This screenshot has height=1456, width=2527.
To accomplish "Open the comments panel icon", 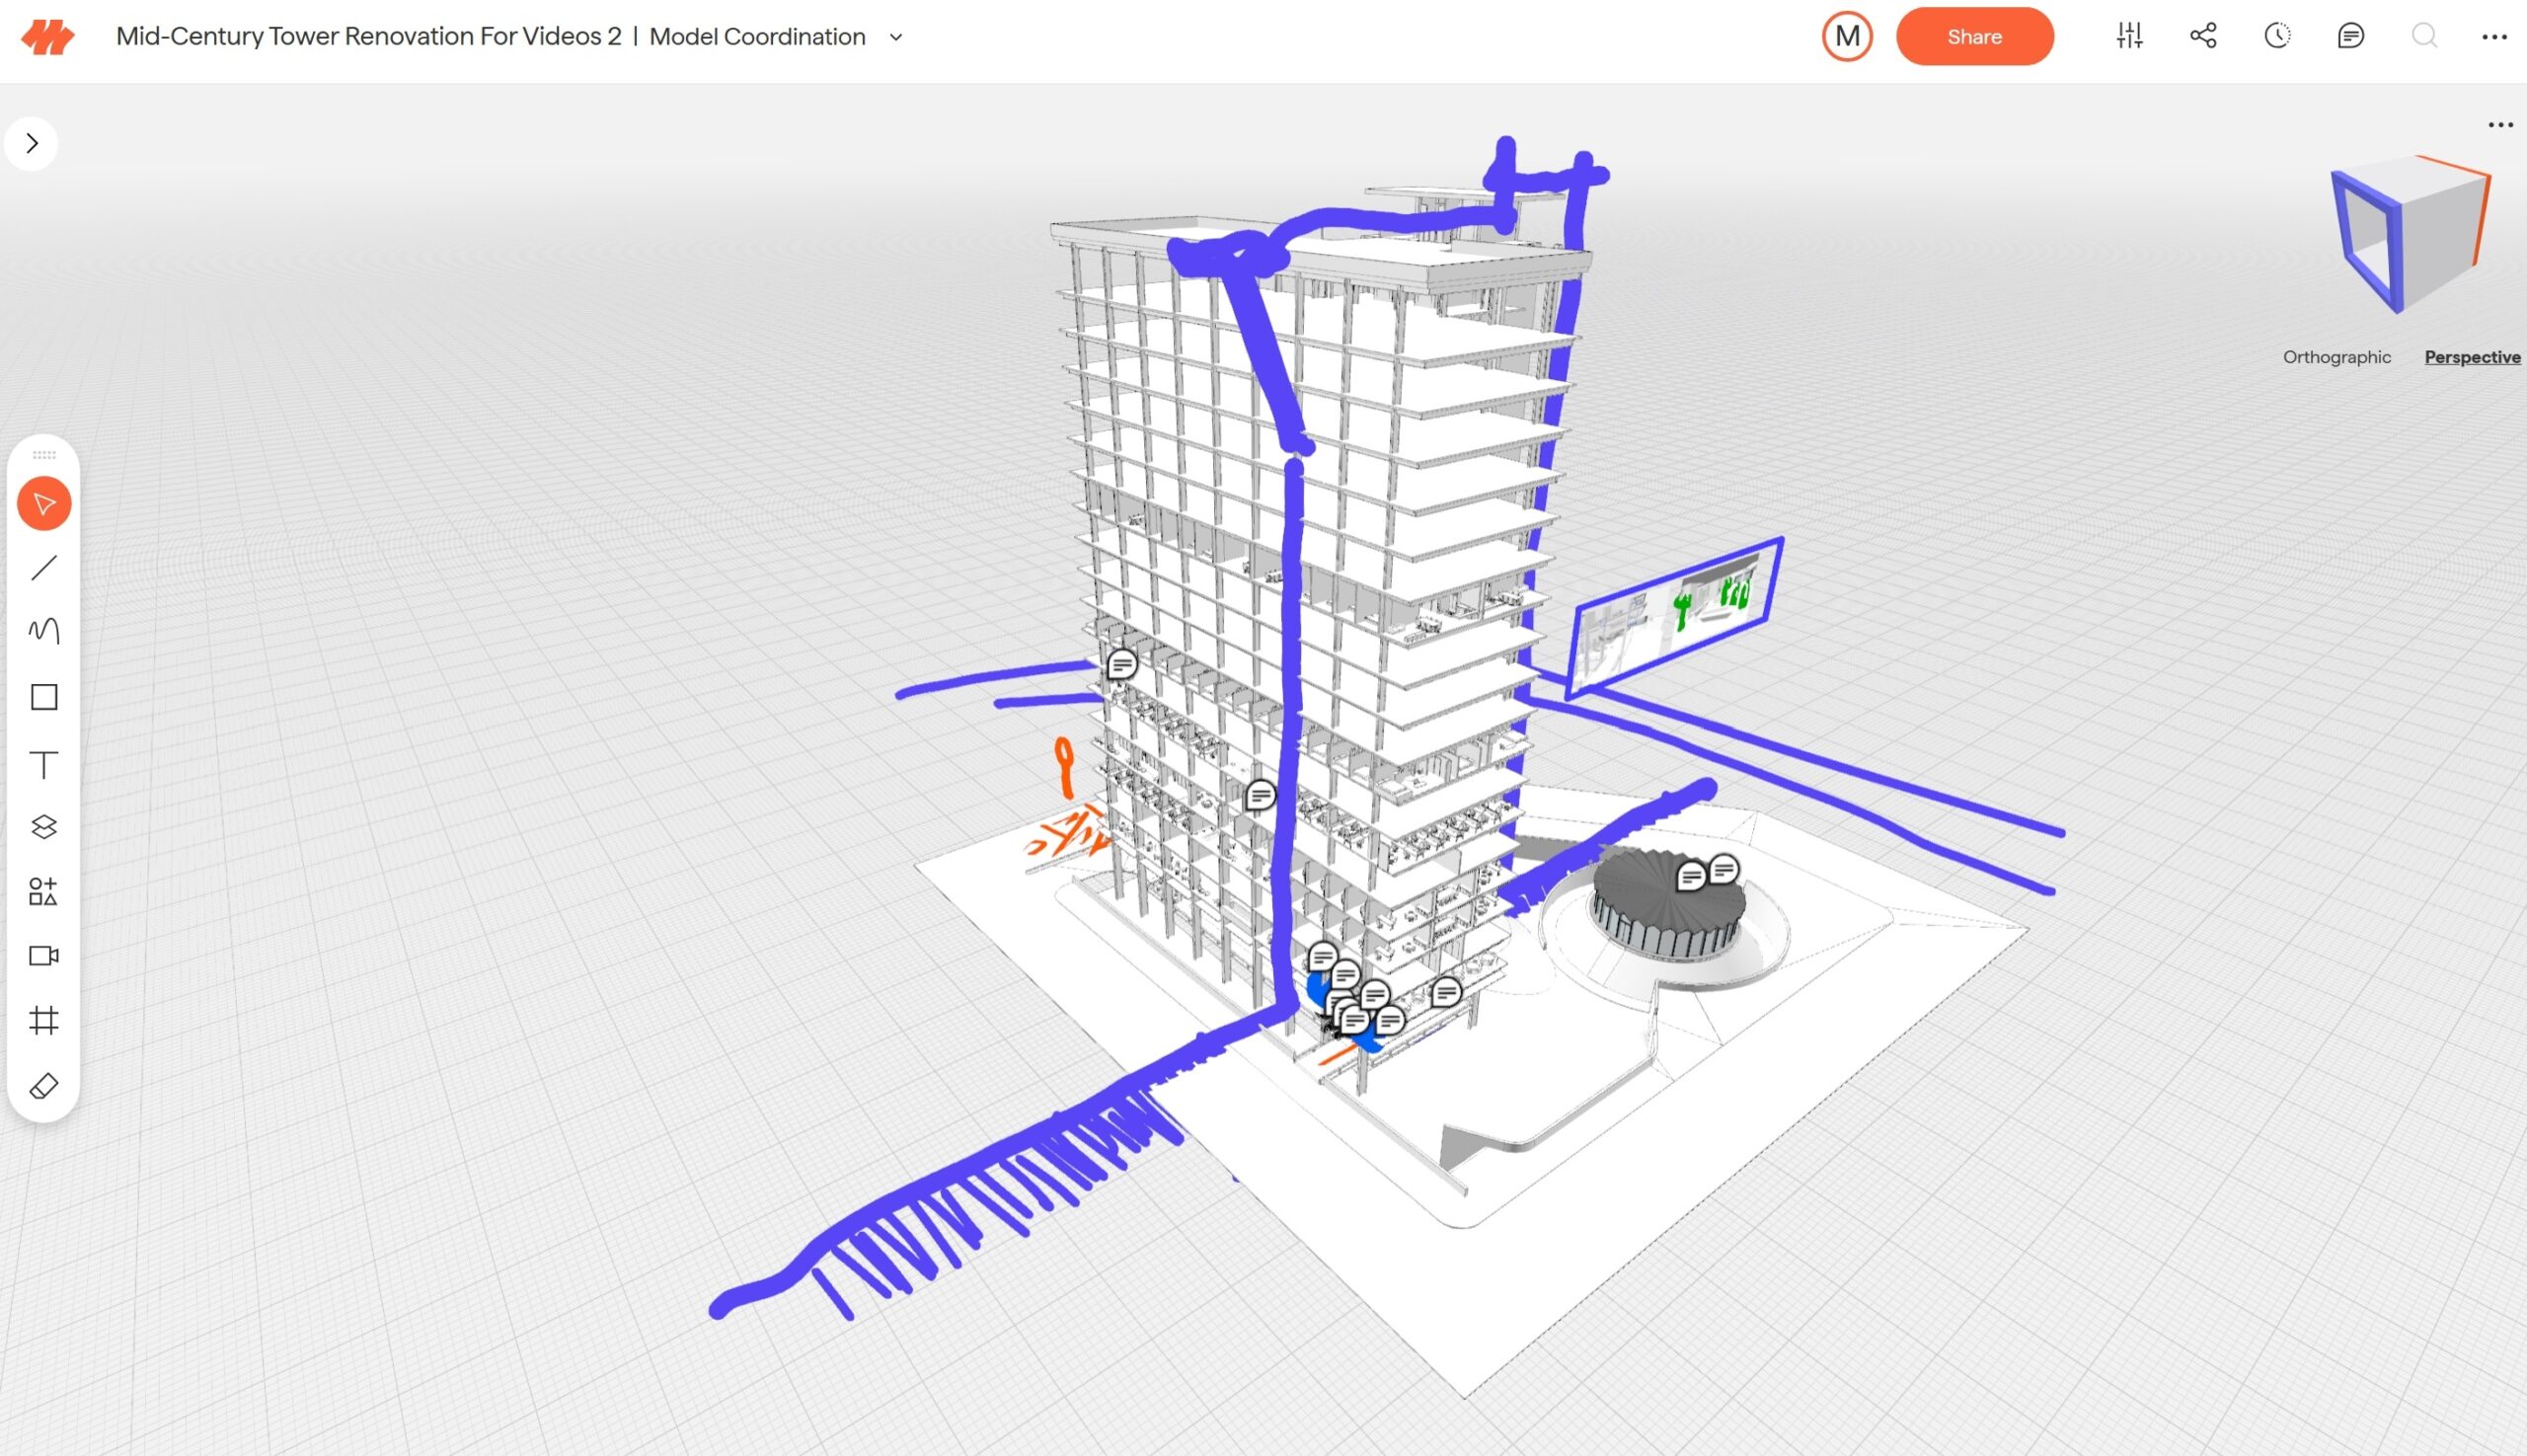I will point(2350,37).
